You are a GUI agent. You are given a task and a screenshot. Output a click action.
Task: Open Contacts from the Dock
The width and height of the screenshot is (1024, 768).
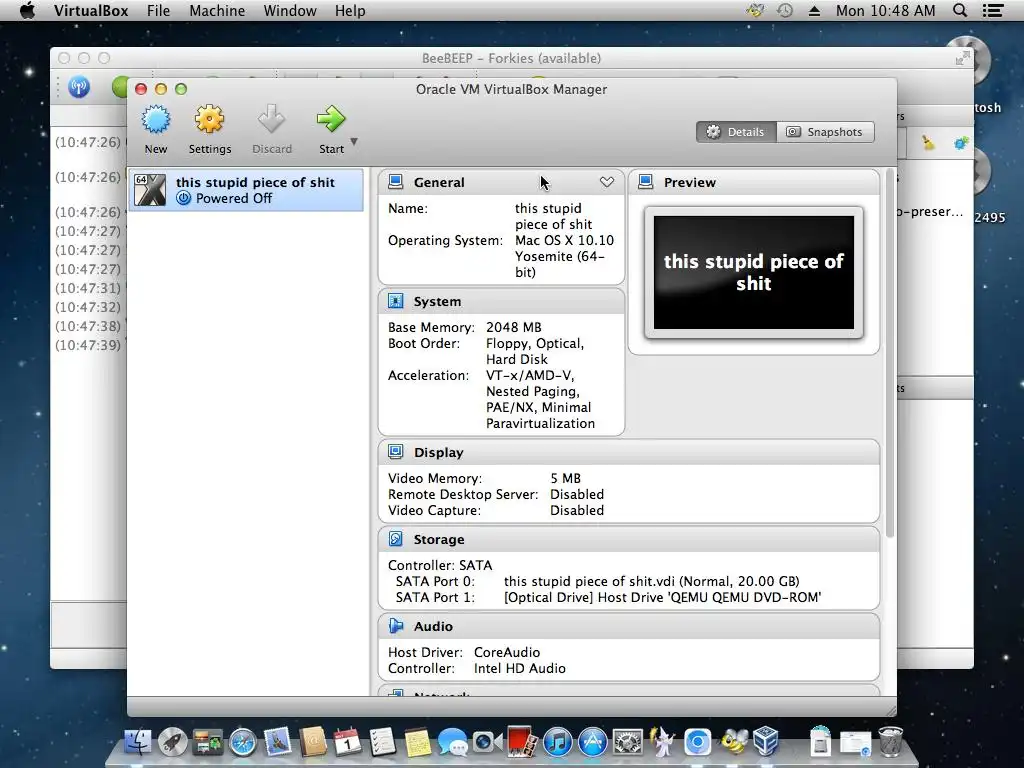tap(313, 743)
